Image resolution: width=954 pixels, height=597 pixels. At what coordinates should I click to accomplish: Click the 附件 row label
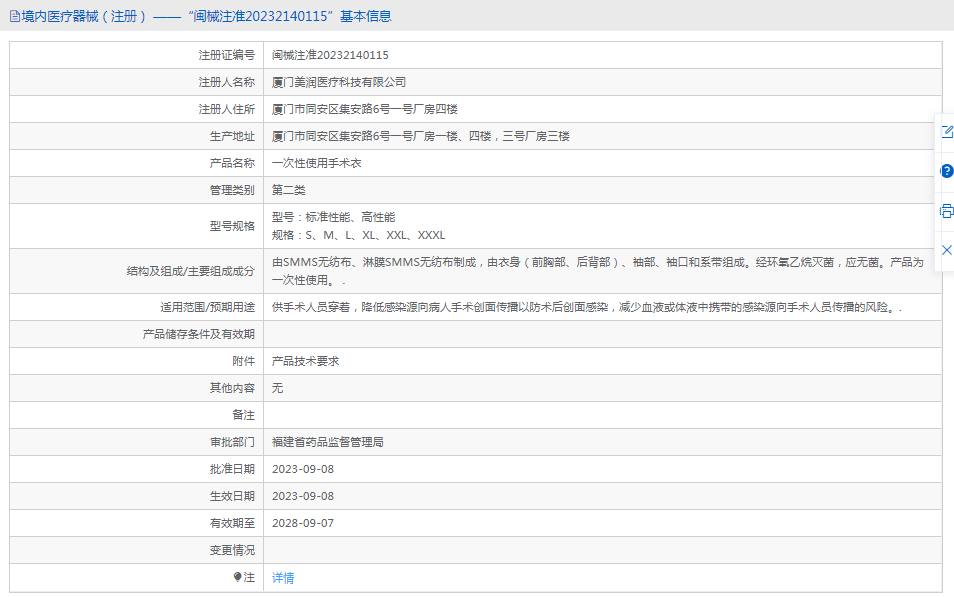[243, 361]
